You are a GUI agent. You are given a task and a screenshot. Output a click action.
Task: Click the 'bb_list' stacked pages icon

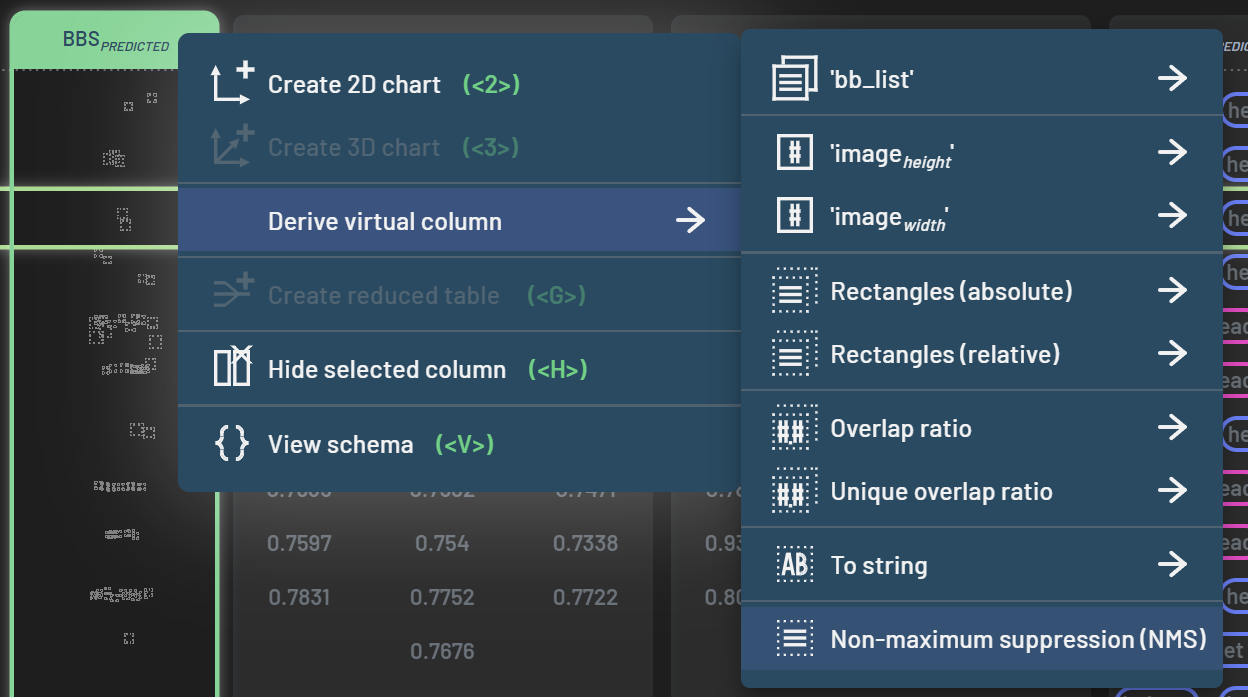(795, 79)
